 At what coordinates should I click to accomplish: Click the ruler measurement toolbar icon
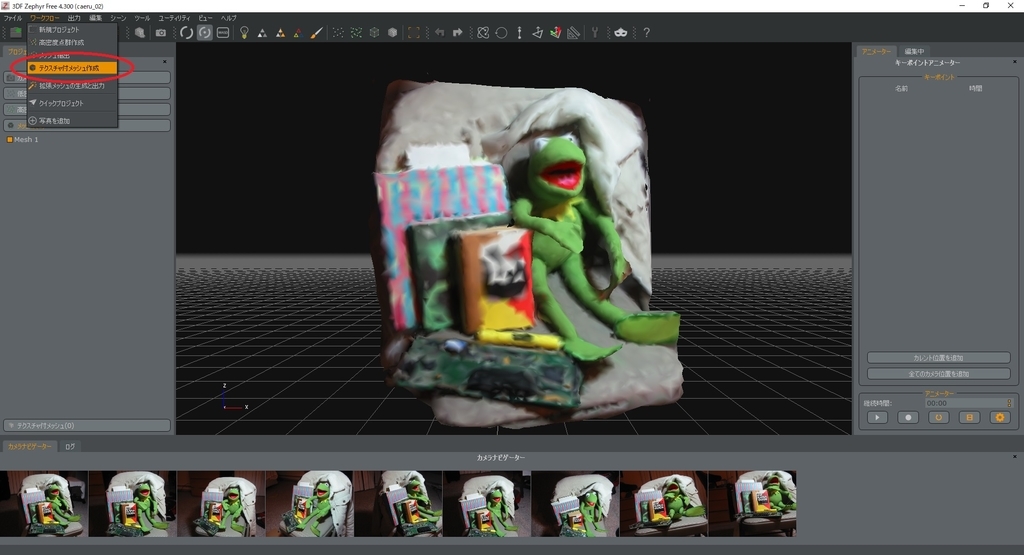[x=573, y=33]
